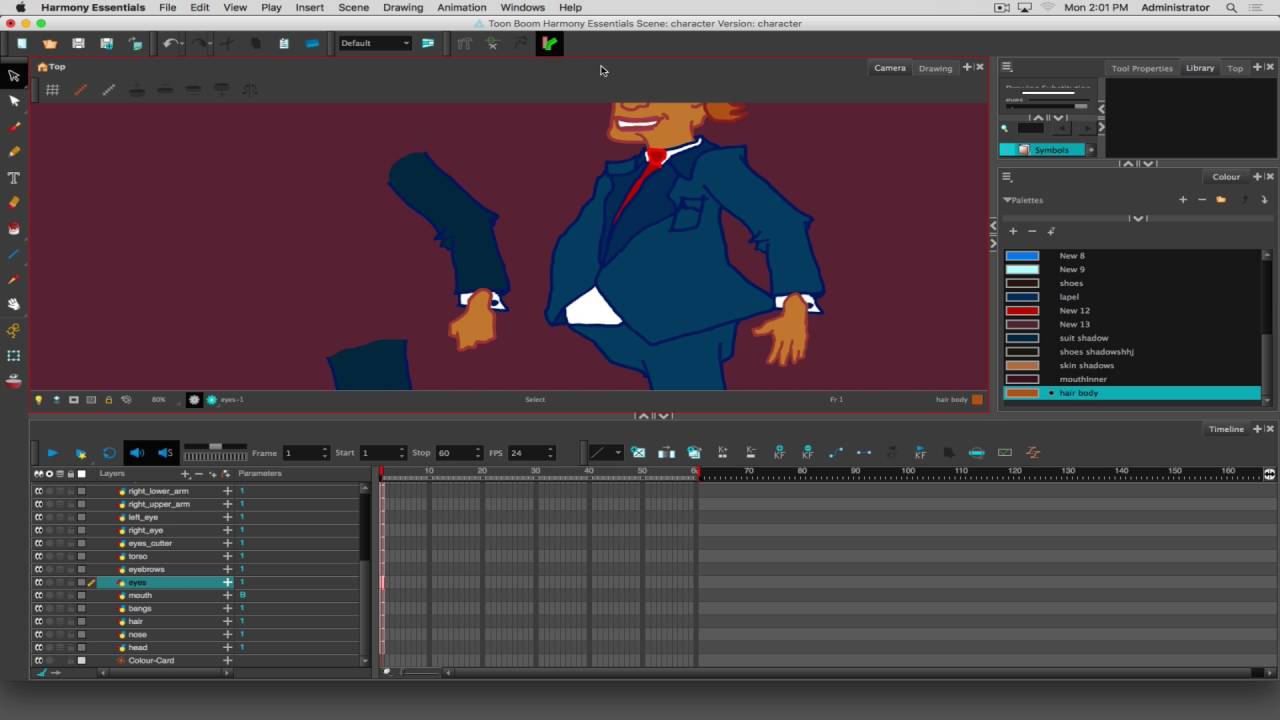Click remove palette minus button
This screenshot has width=1280, height=720.
tap(1202, 200)
